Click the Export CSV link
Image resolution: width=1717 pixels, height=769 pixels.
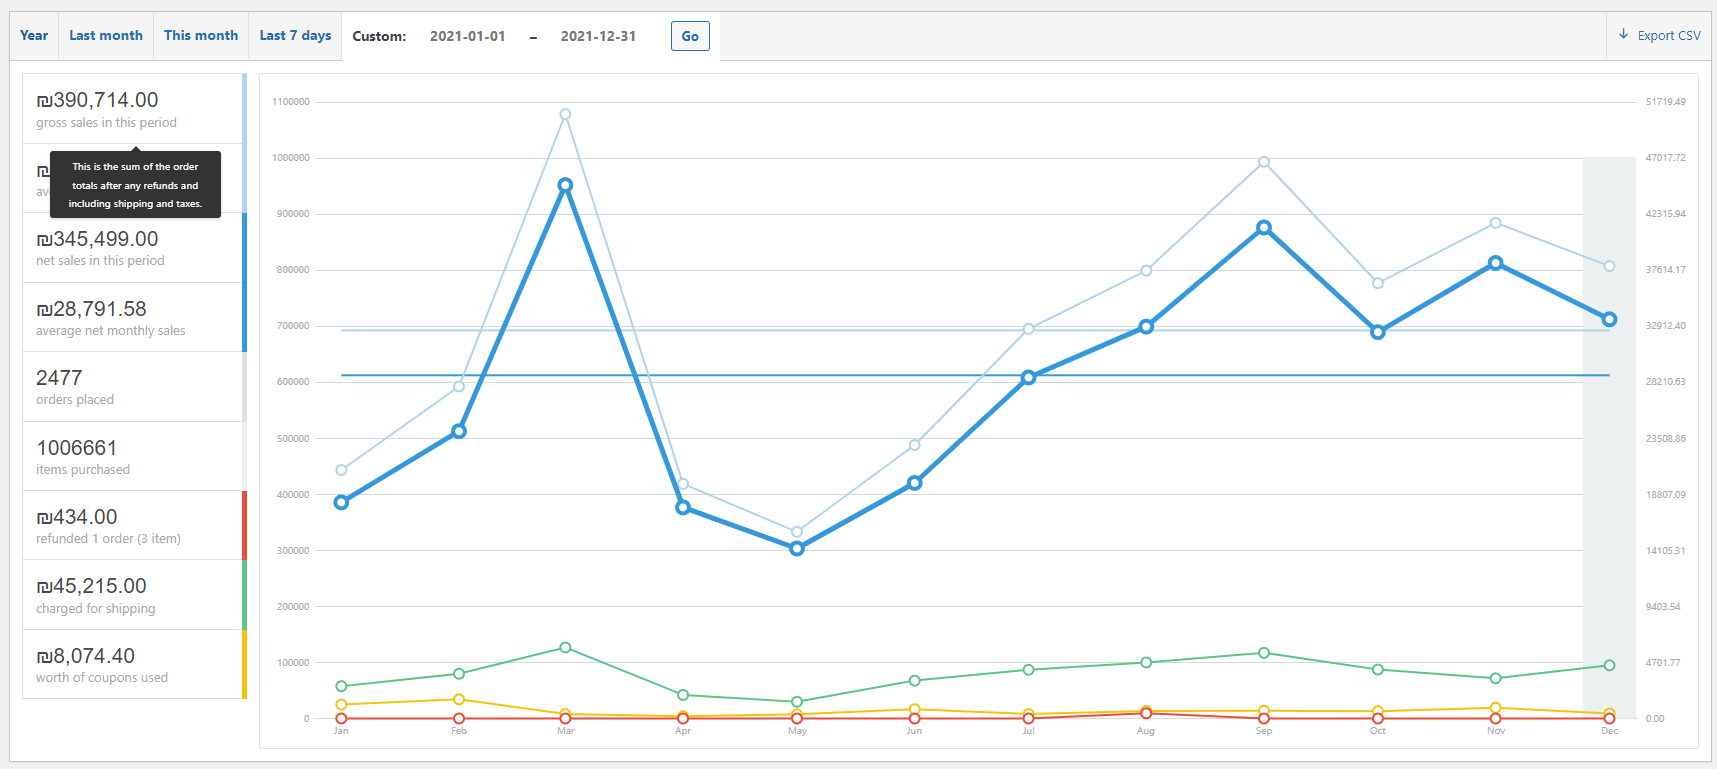(1660, 36)
